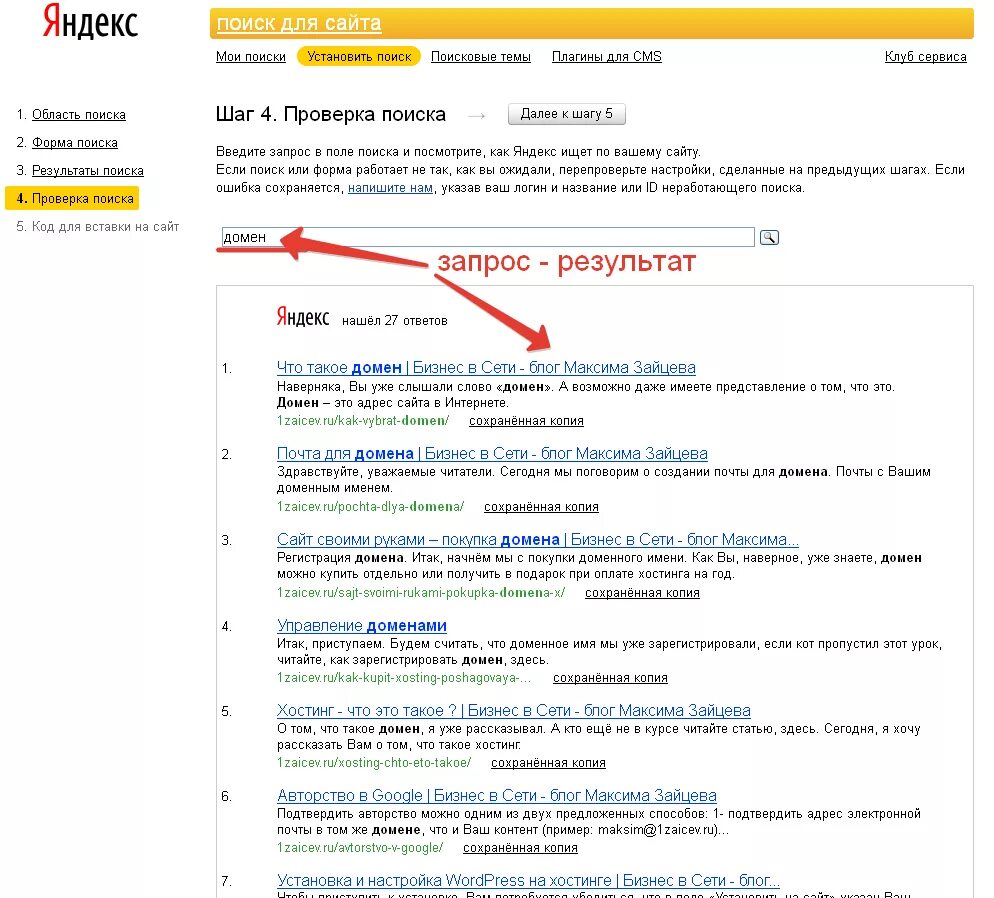Click the magnifier search button

(769, 238)
